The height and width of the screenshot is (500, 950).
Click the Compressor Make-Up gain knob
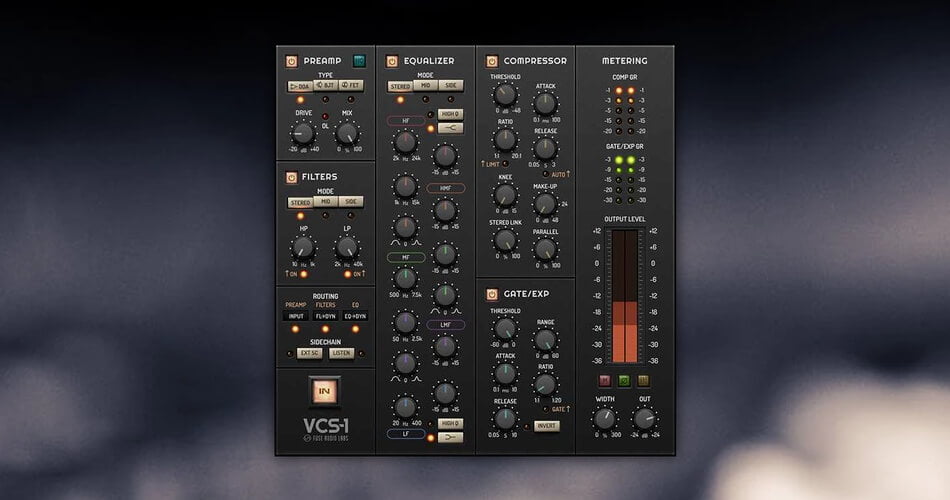545,204
